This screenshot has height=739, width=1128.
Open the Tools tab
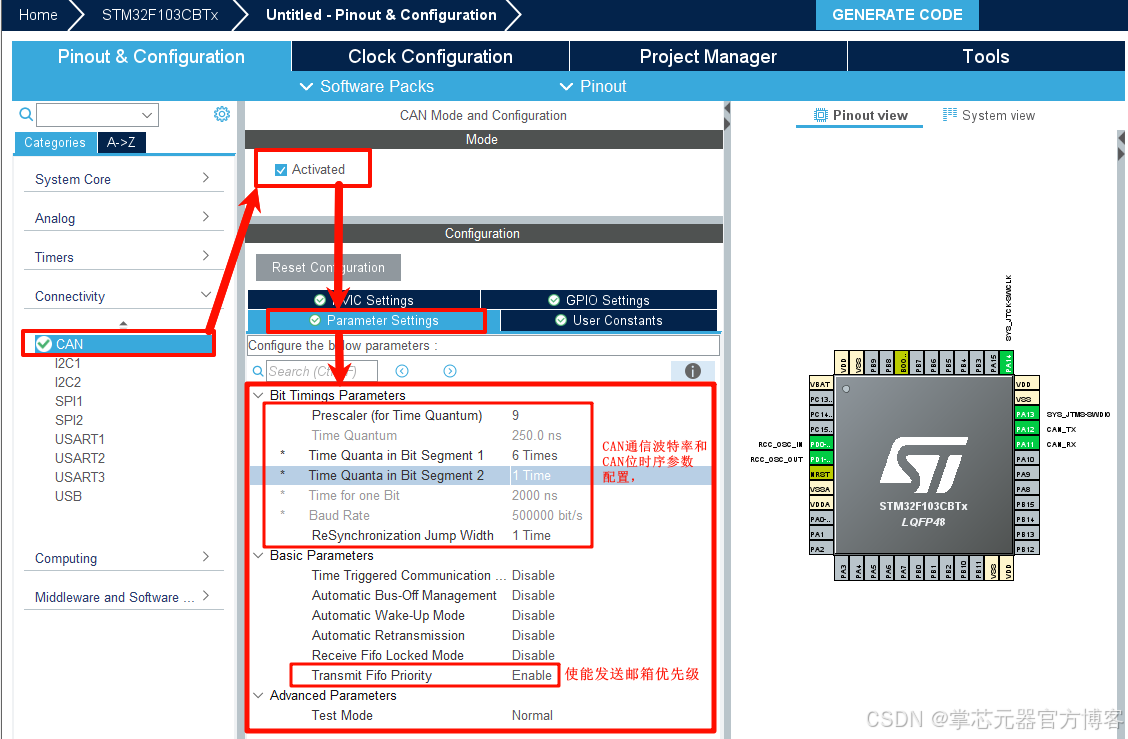click(986, 56)
